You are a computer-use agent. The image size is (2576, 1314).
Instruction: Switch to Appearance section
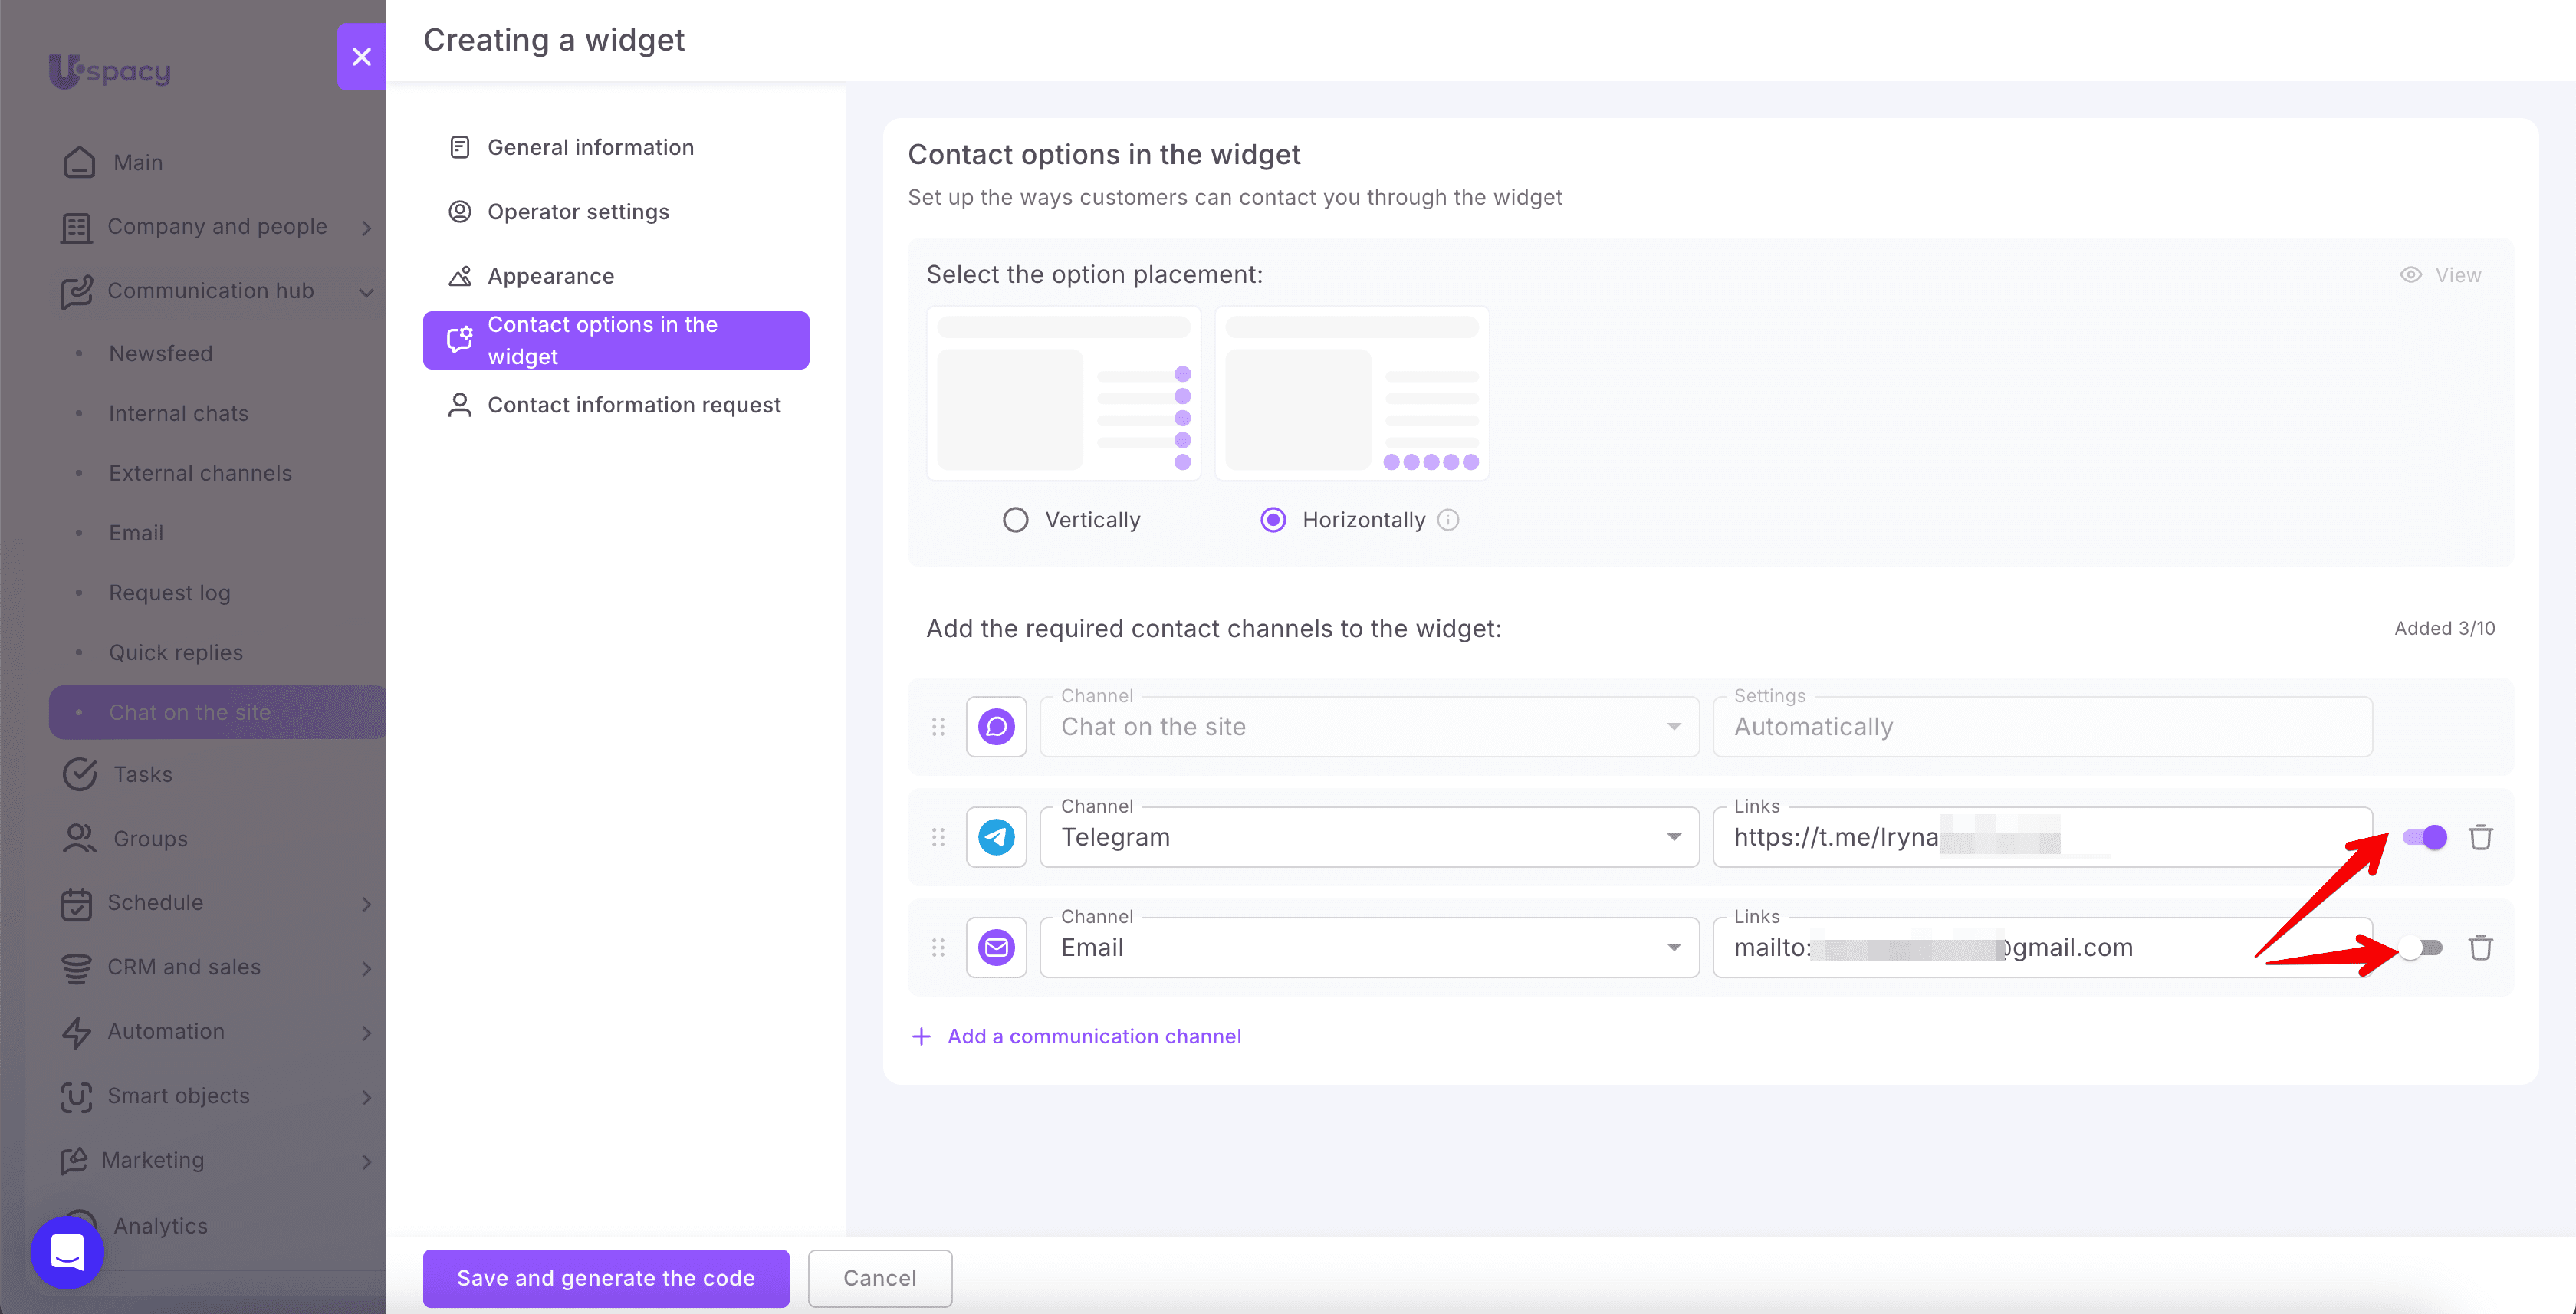[x=616, y=276]
